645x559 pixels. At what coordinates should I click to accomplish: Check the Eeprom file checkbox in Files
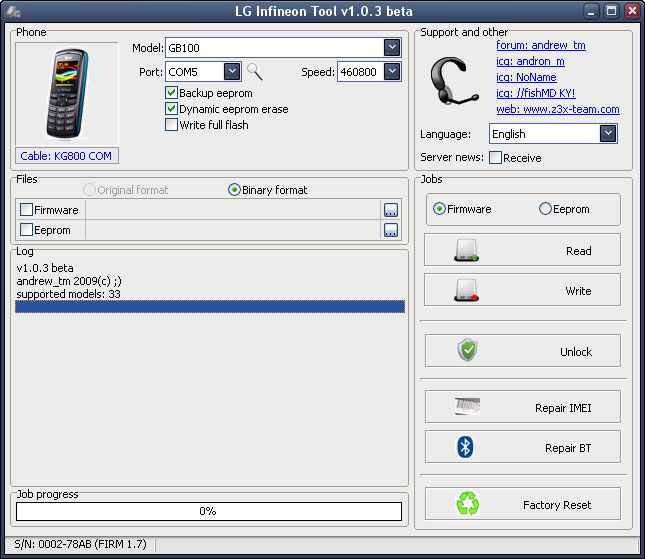click(26, 230)
